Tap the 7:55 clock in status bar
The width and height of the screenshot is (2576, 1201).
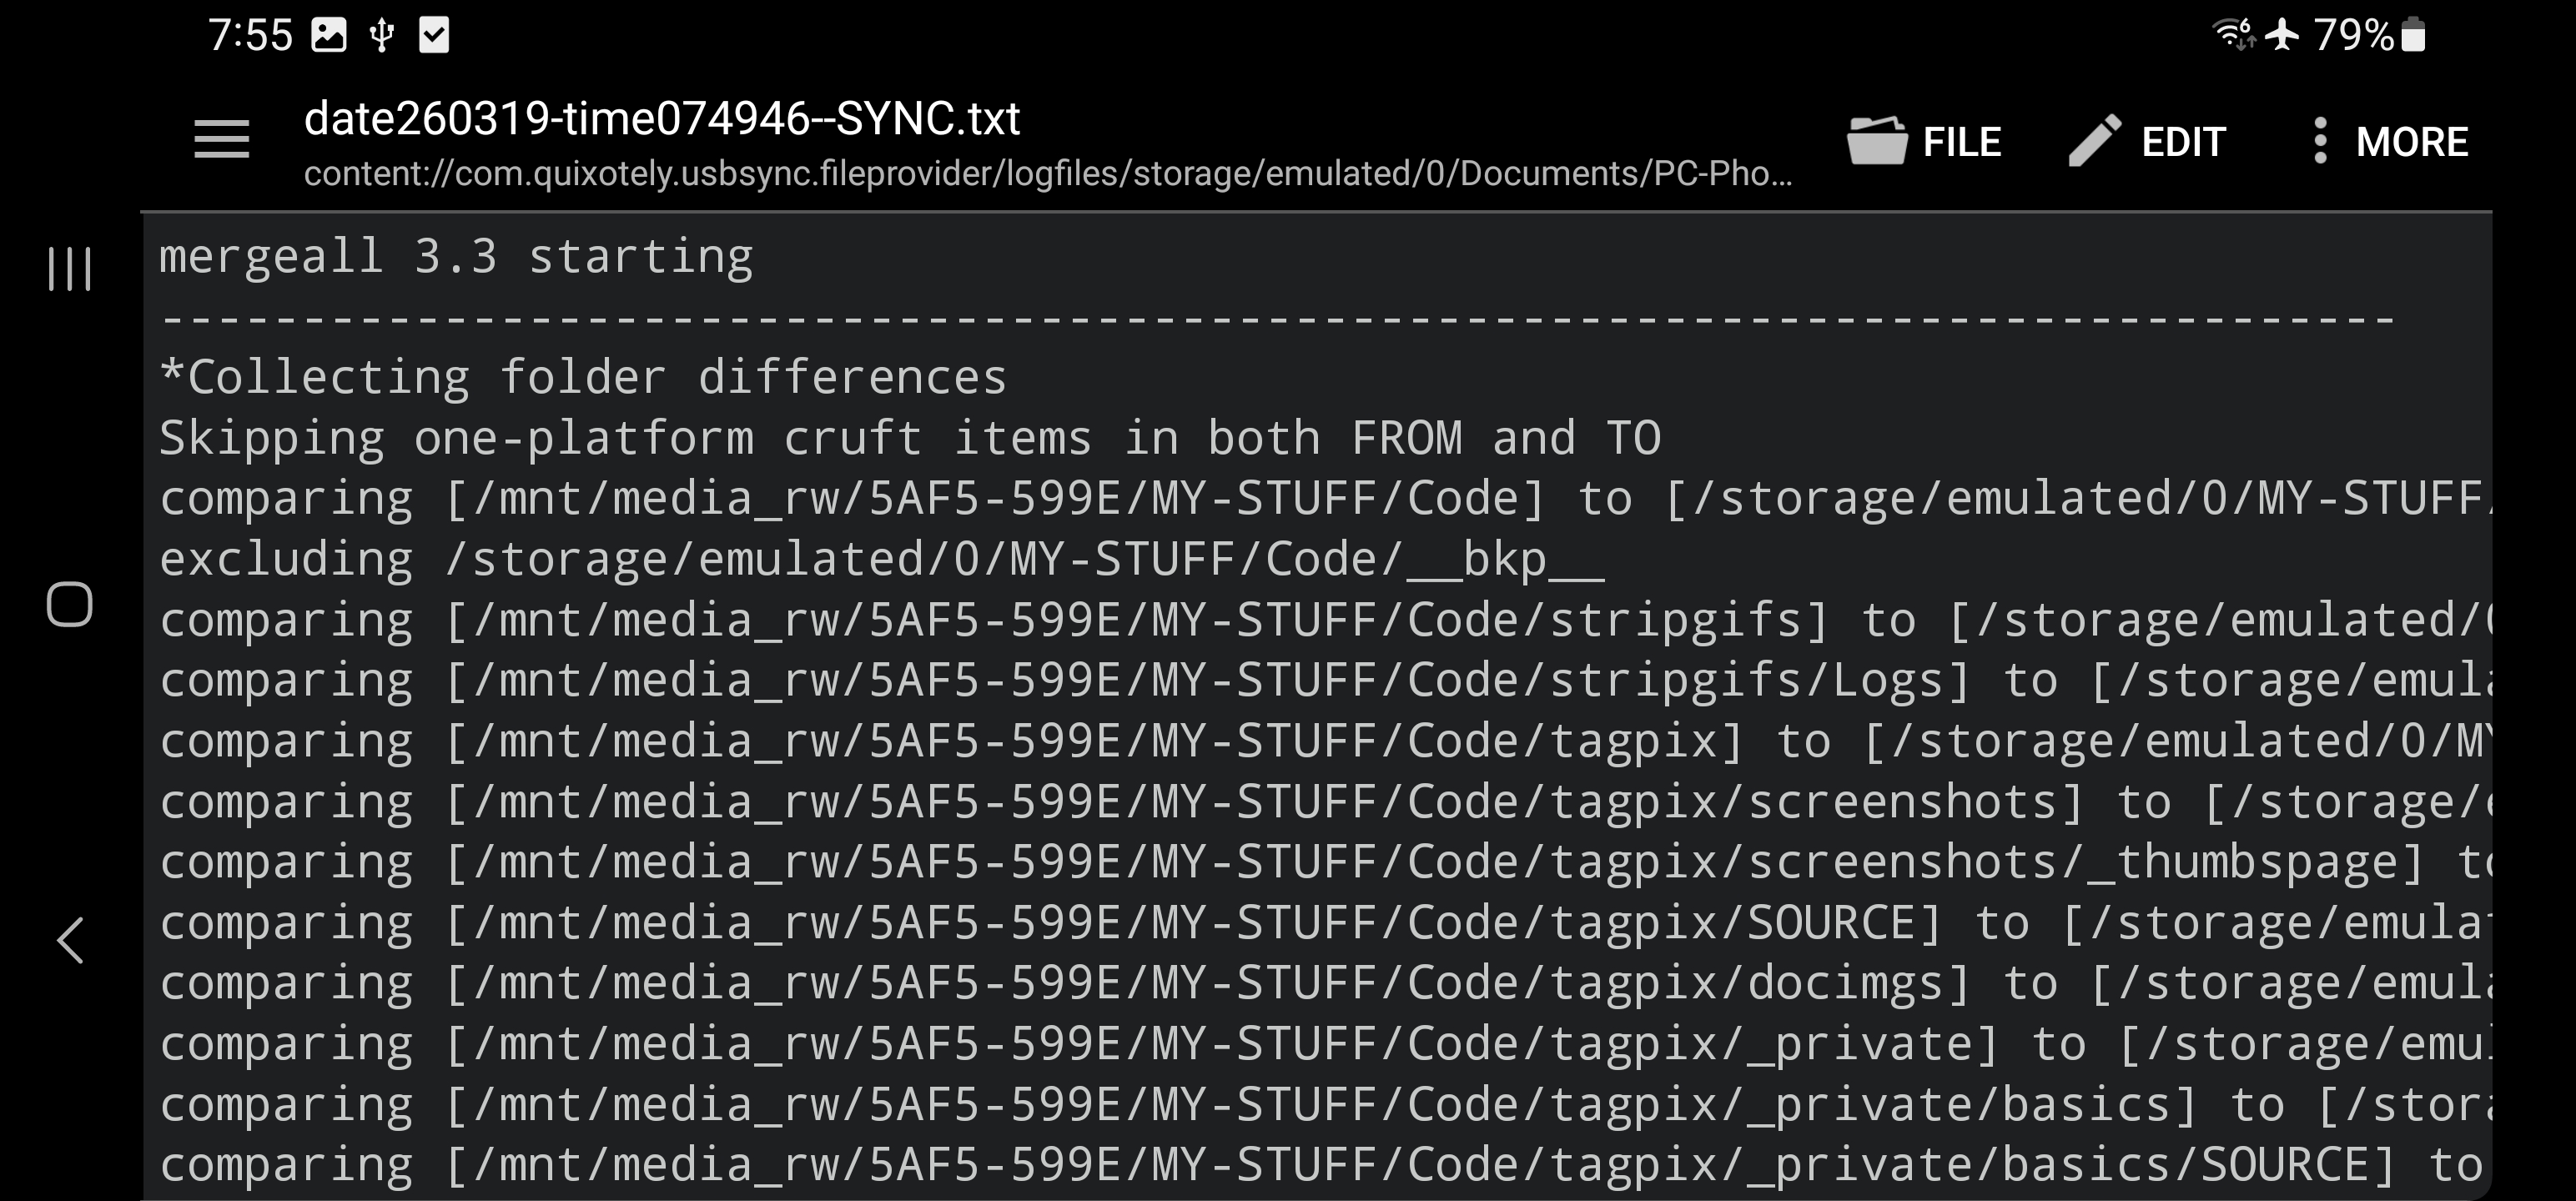coord(250,36)
